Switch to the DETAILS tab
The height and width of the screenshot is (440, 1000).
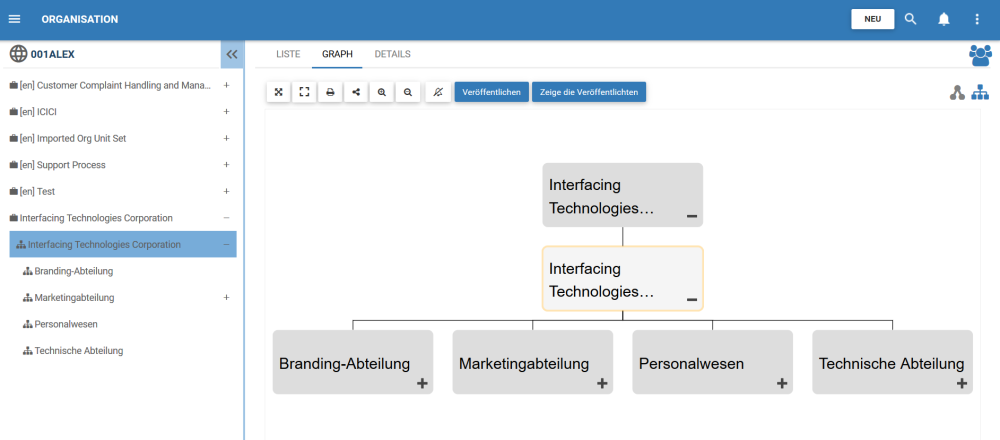pyautogui.click(x=392, y=54)
